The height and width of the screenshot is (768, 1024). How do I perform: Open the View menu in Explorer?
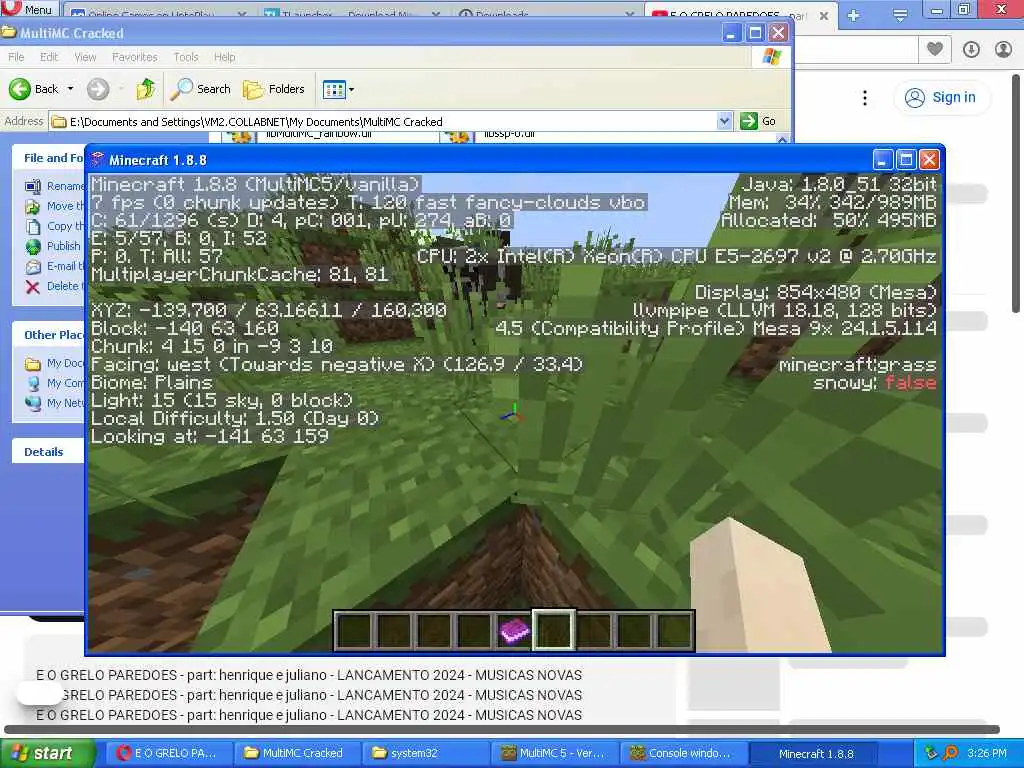click(x=85, y=57)
